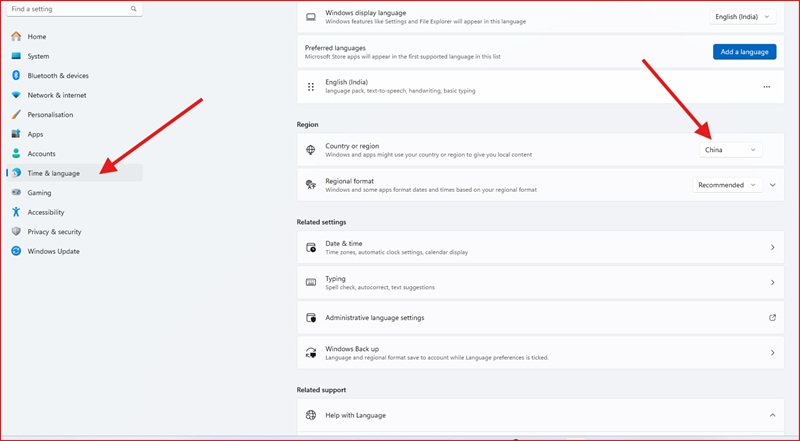Click the Regional format icon
The width and height of the screenshot is (800, 441).
(x=311, y=185)
